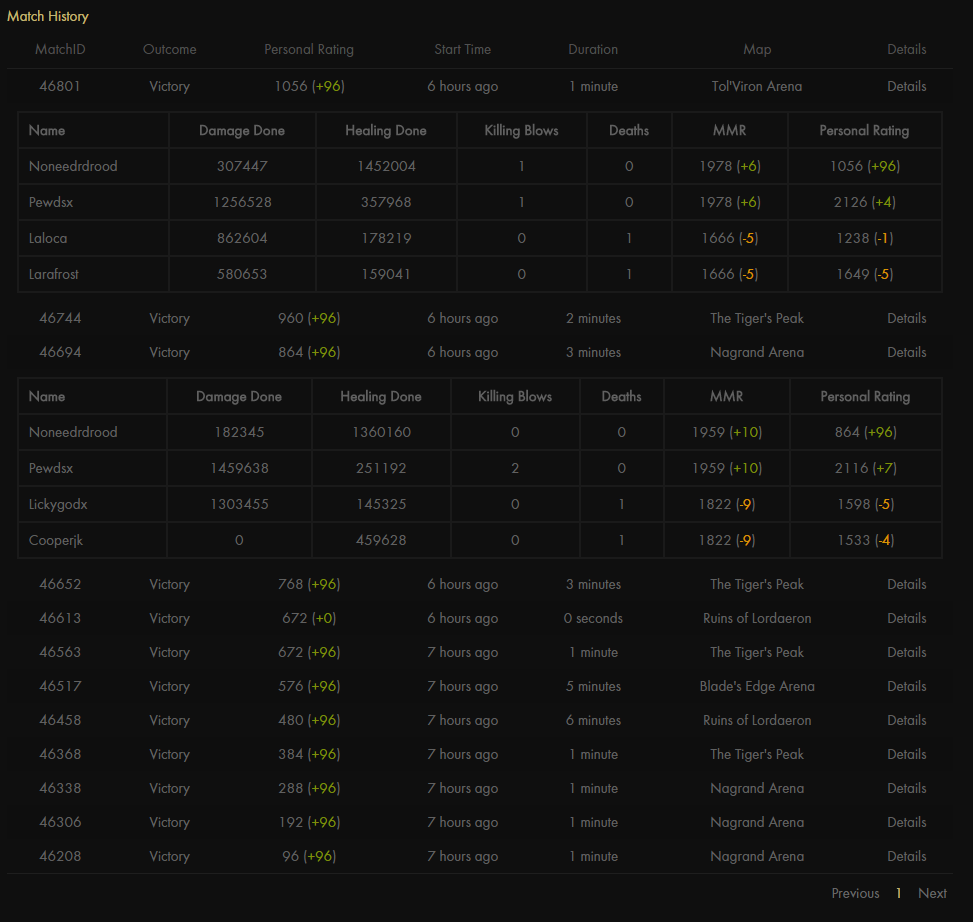Screen dimensions: 973x922
Task: Click duration '5 minutes'
Action: 593,686
